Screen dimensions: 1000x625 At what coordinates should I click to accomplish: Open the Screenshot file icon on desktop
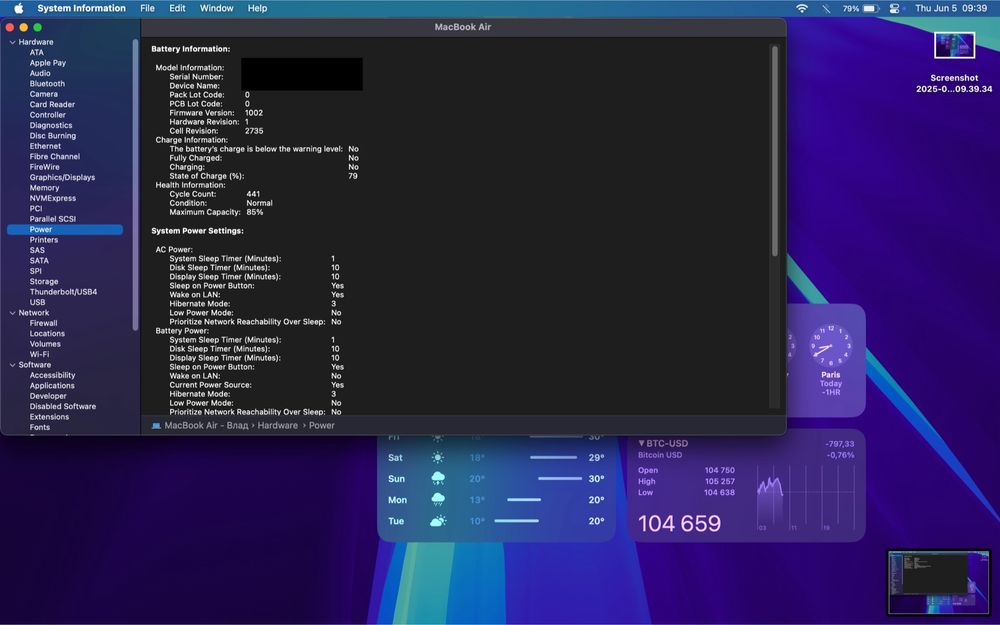point(954,45)
